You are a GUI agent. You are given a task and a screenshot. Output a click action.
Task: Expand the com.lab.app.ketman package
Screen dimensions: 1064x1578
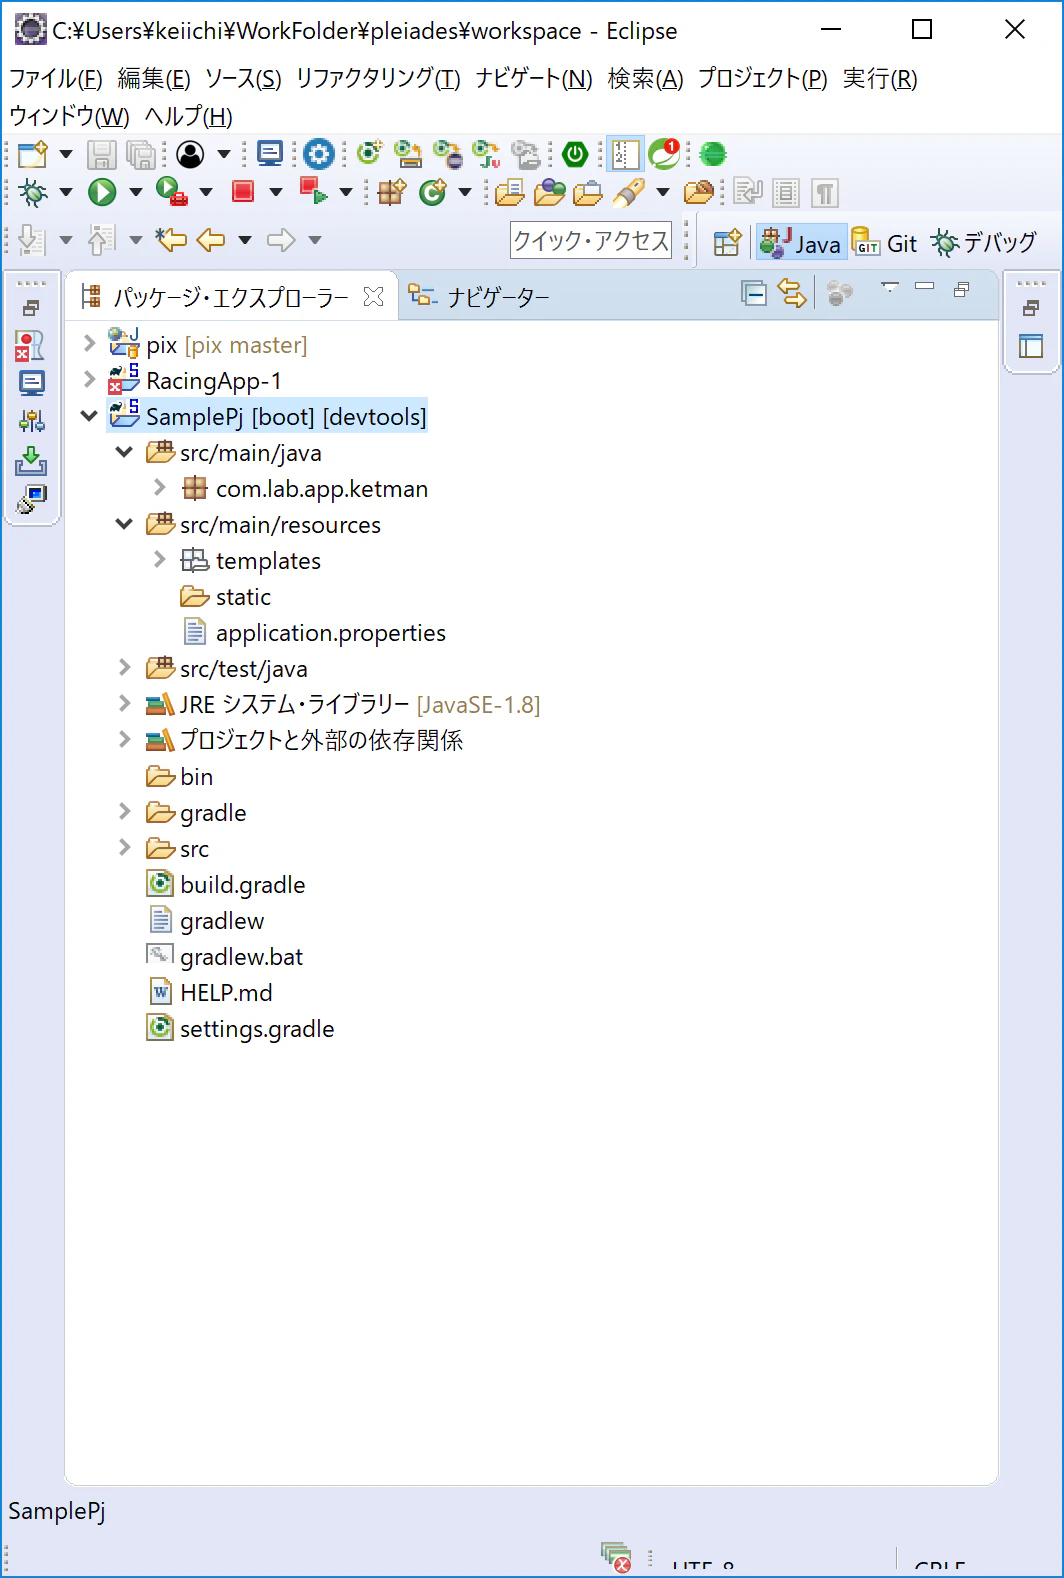[160, 488]
